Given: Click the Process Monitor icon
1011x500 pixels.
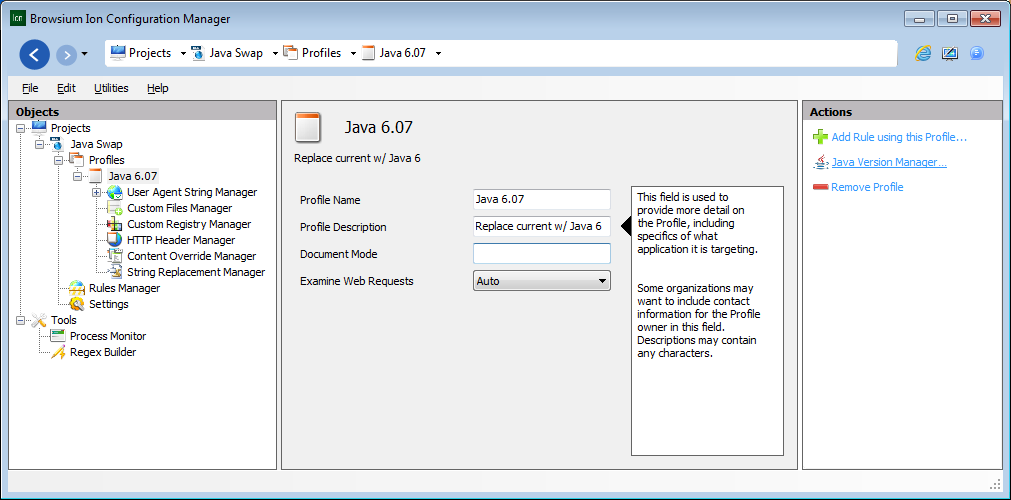Looking at the screenshot, I should point(58,336).
